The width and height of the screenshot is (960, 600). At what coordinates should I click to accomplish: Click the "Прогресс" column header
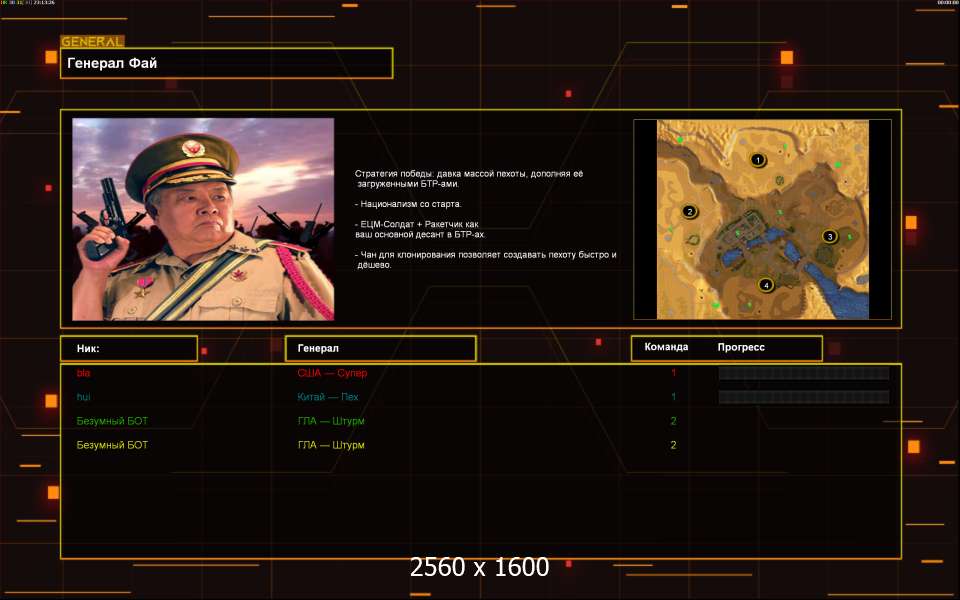(x=741, y=348)
